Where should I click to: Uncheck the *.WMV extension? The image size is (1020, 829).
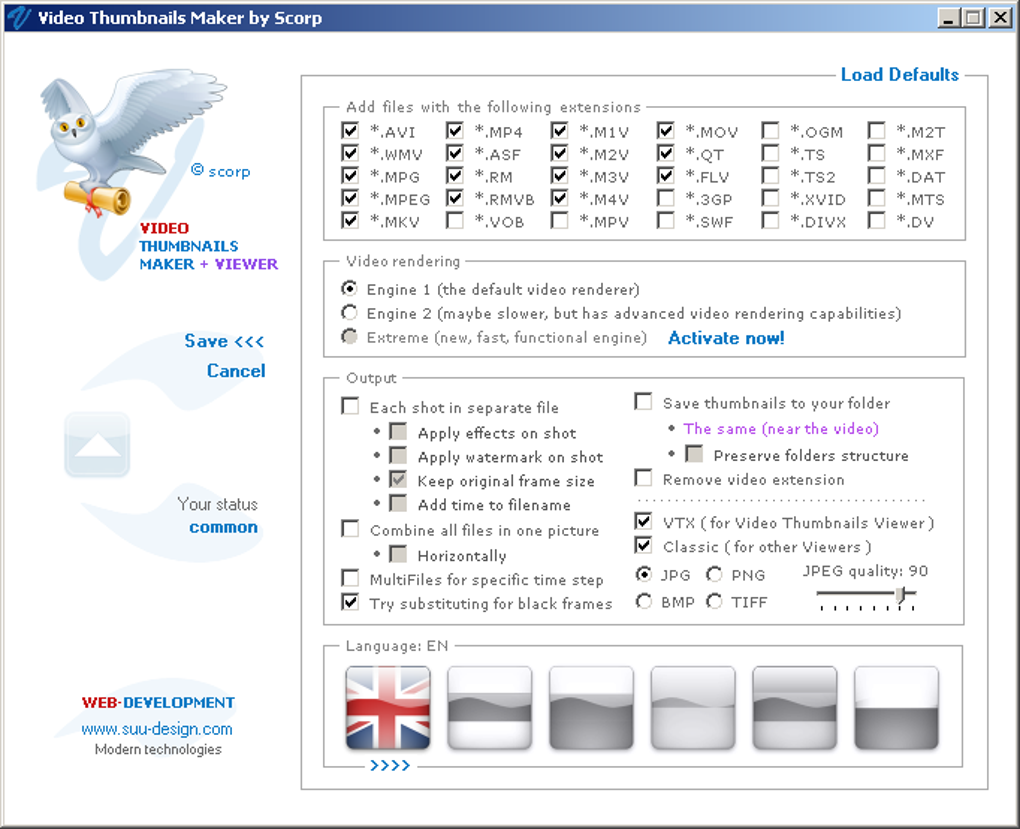coord(350,154)
